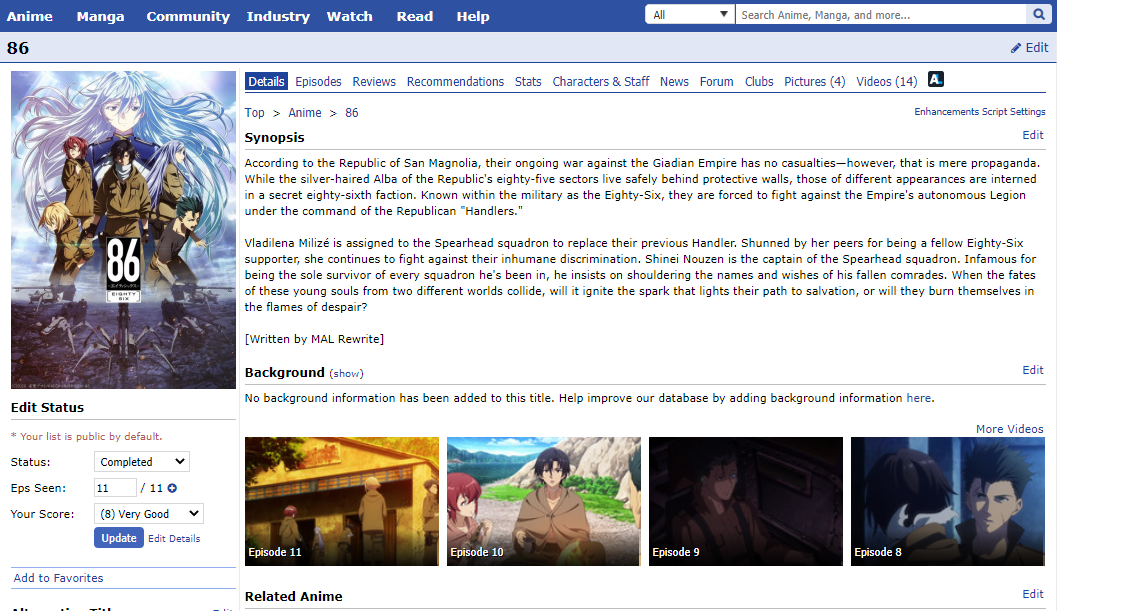The image size is (1122, 611).
Task: Open the Status dropdown showing Completed
Action: pos(142,461)
